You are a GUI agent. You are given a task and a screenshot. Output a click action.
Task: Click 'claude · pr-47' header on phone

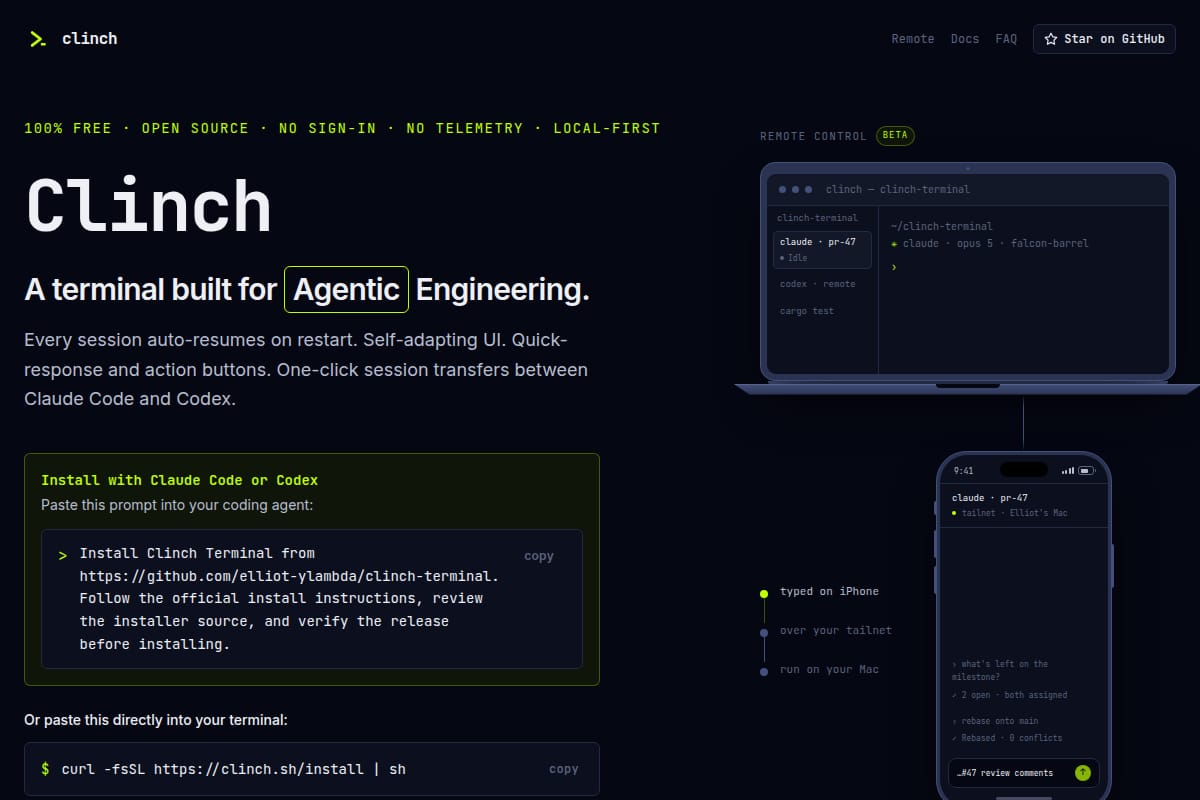coord(990,497)
